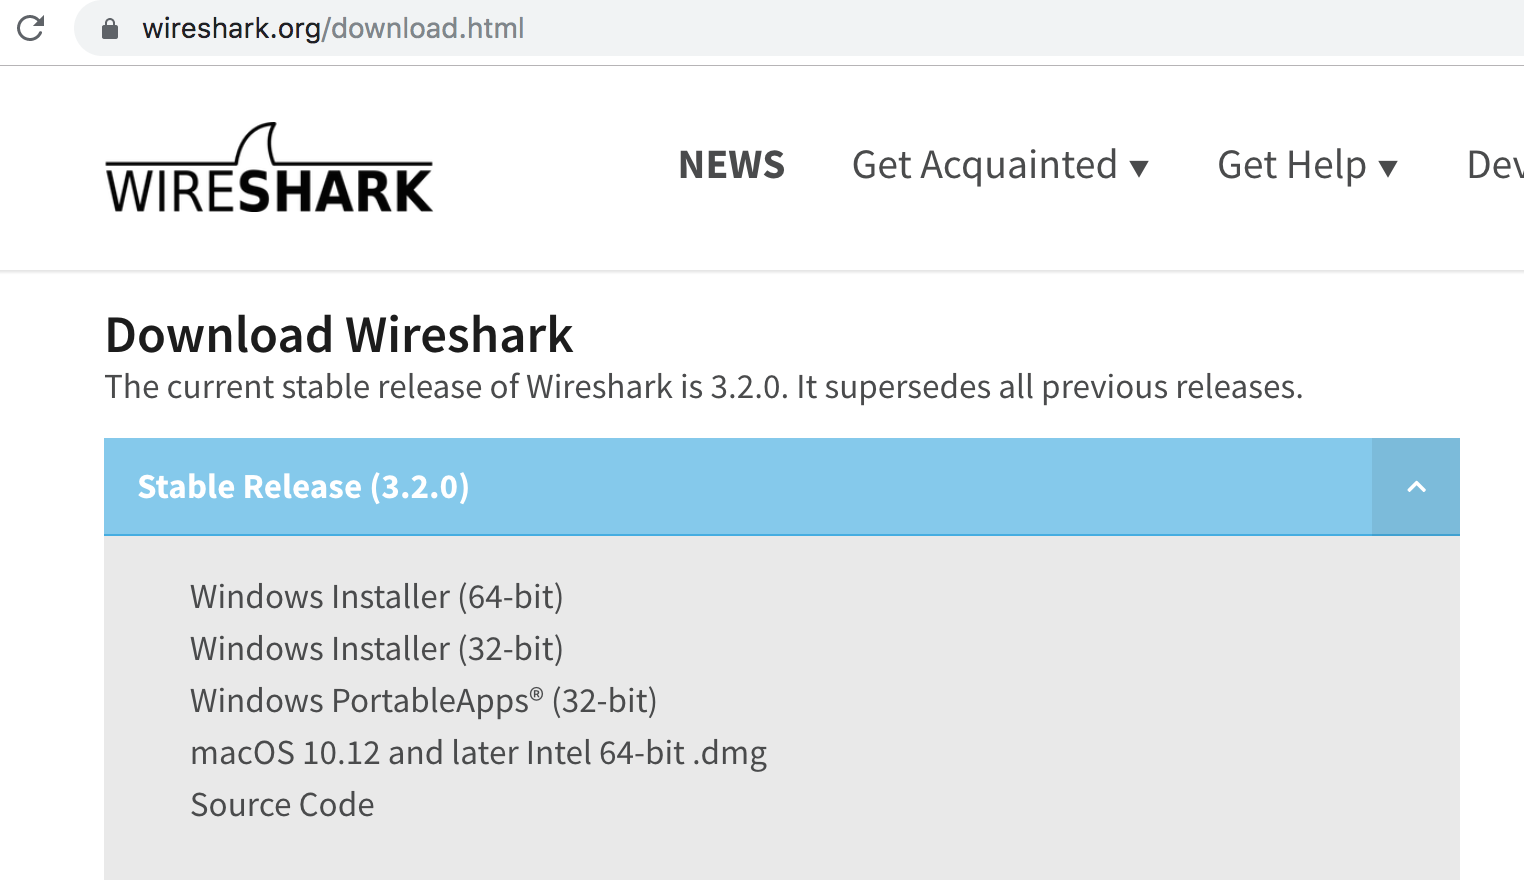Image resolution: width=1524 pixels, height=880 pixels.
Task: Open the Get Help dropdown menu
Action: tap(1291, 165)
